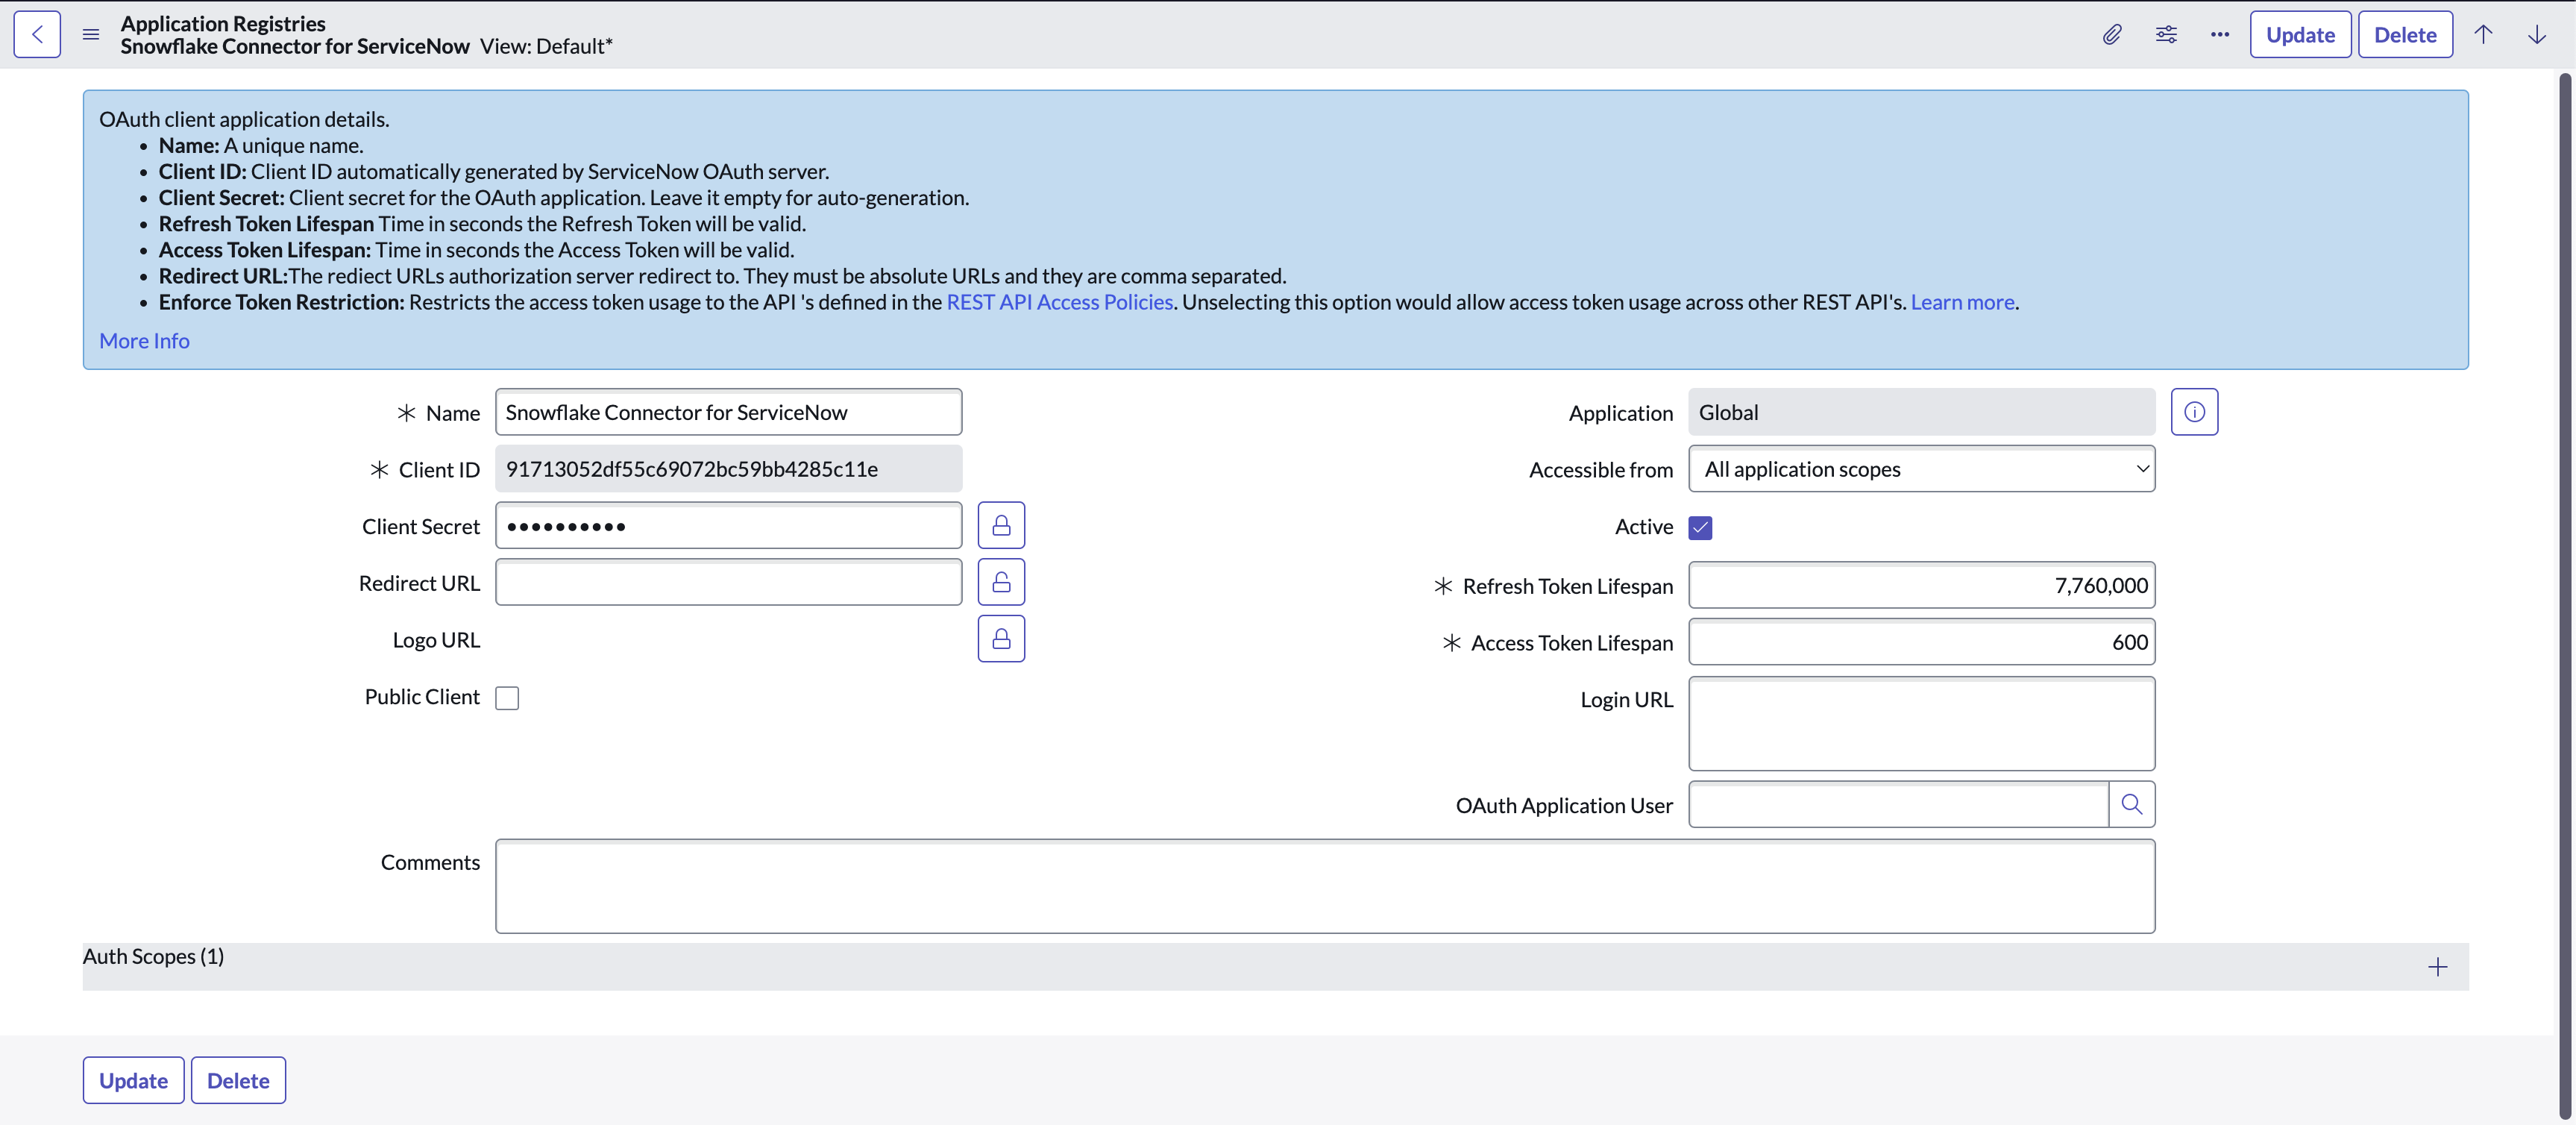Unlock the Client Secret field lock icon

[x=1001, y=524]
